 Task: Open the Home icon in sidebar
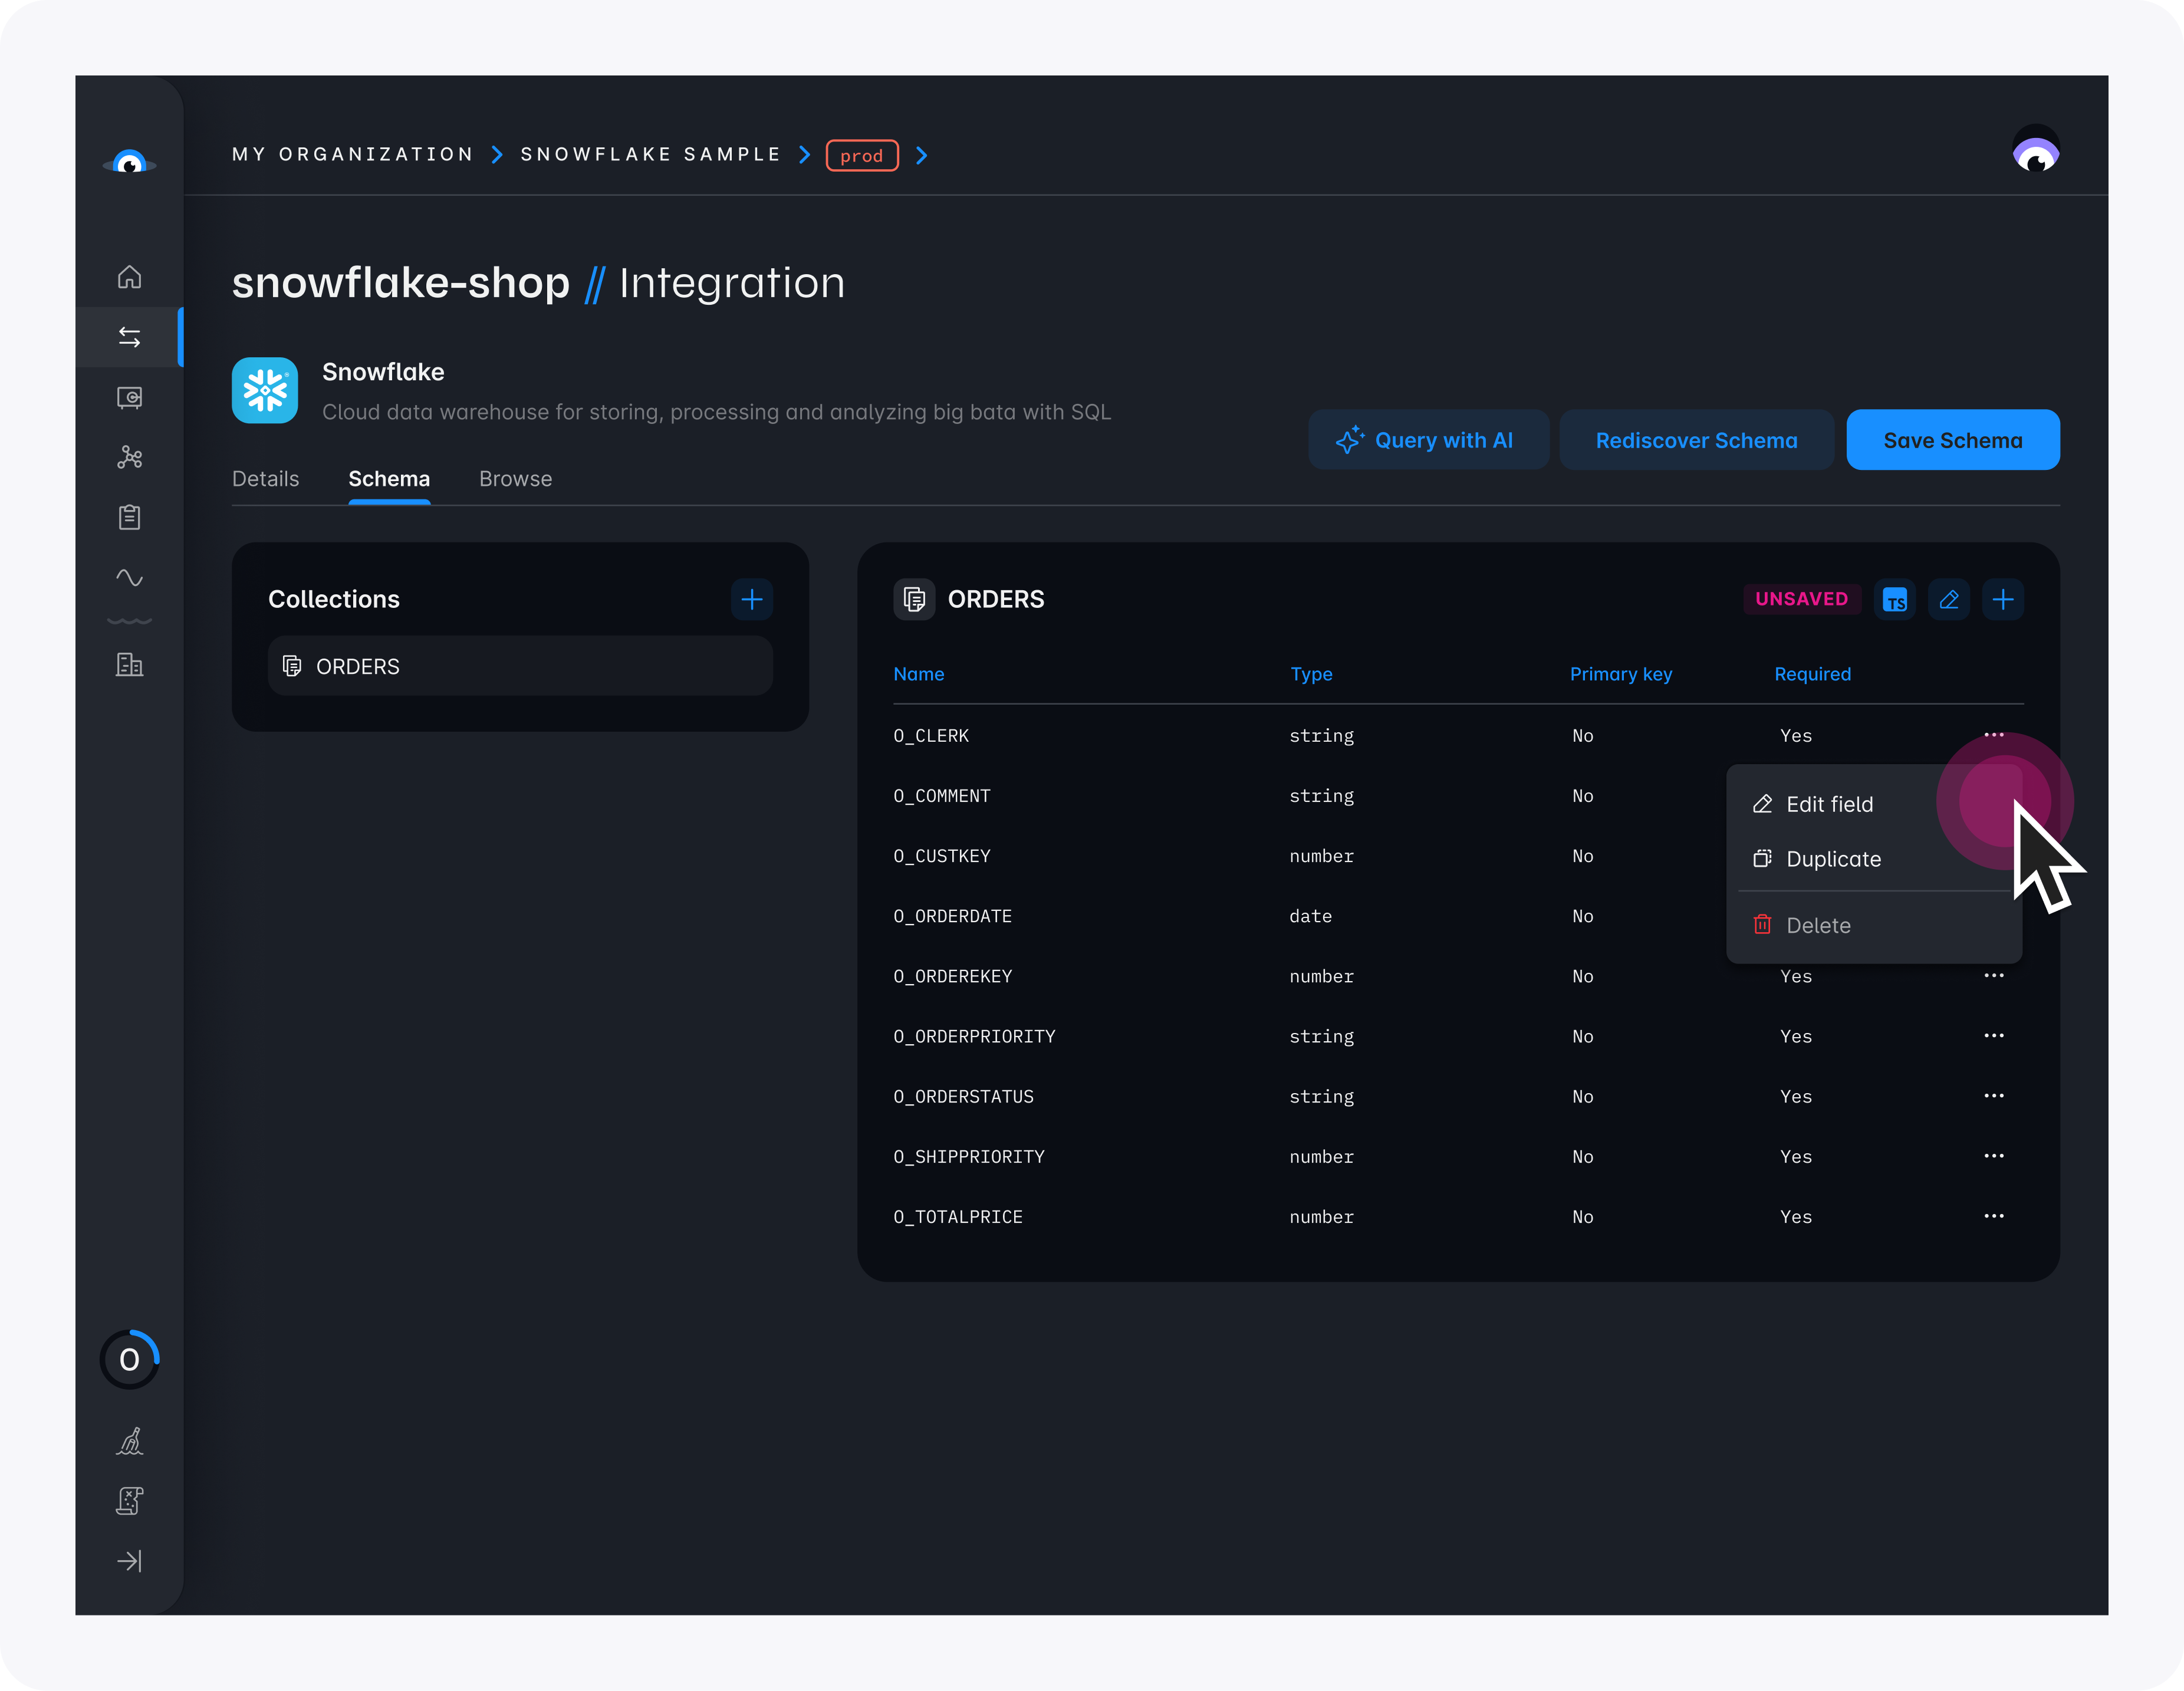(x=129, y=277)
